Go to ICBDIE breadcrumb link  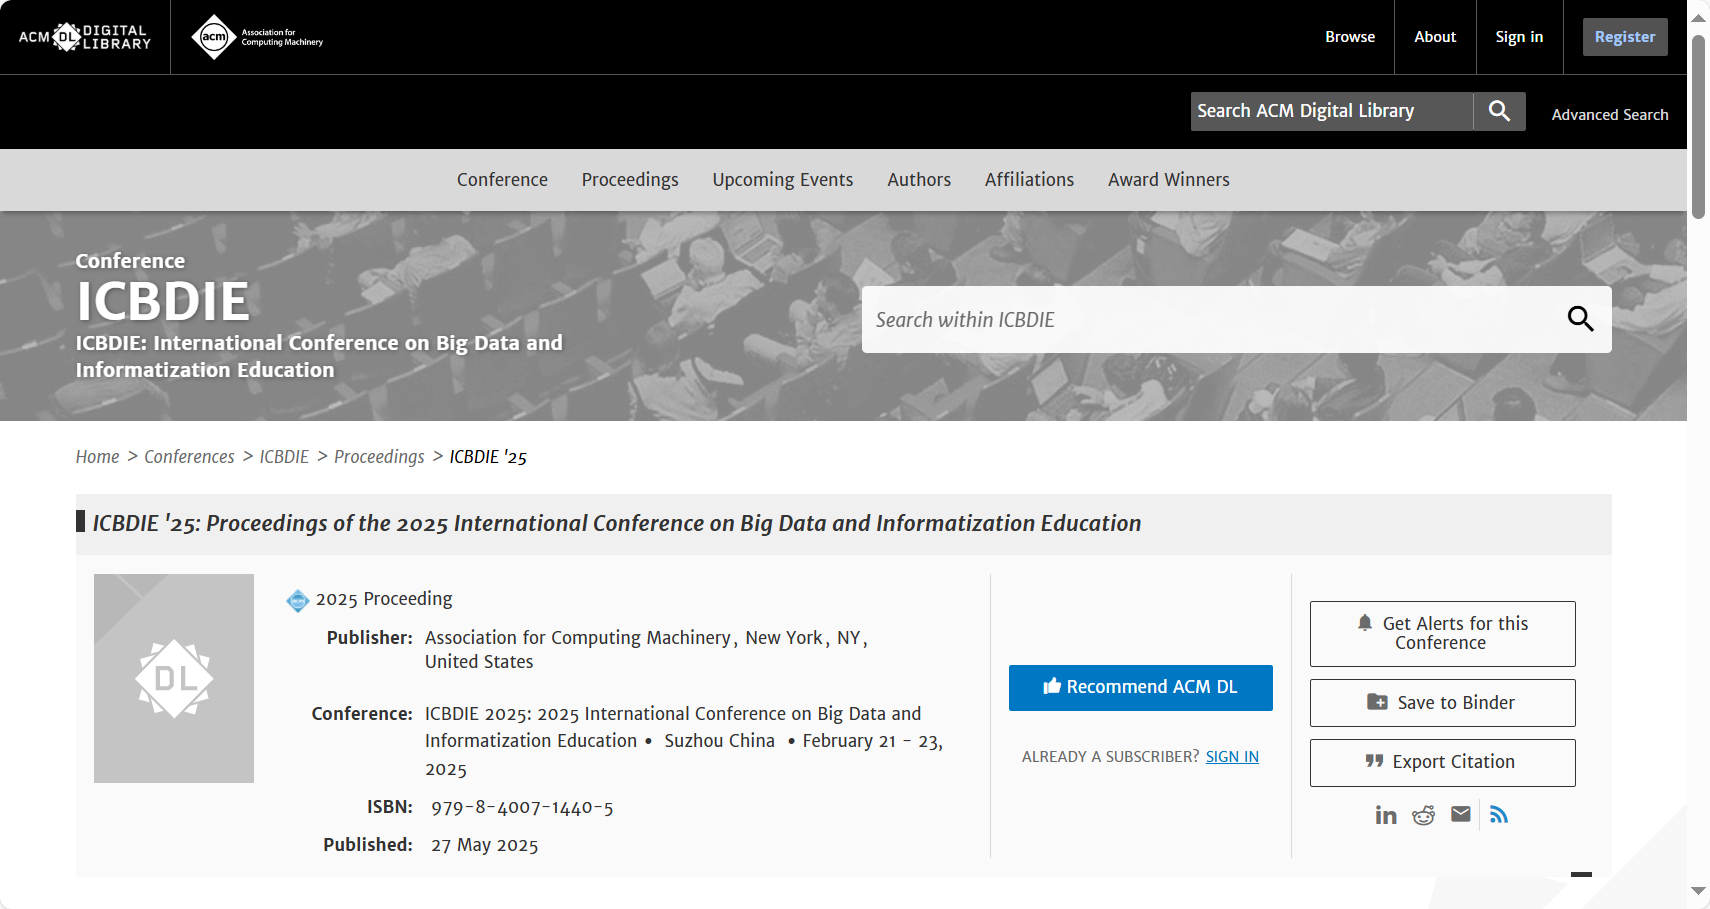pos(284,457)
